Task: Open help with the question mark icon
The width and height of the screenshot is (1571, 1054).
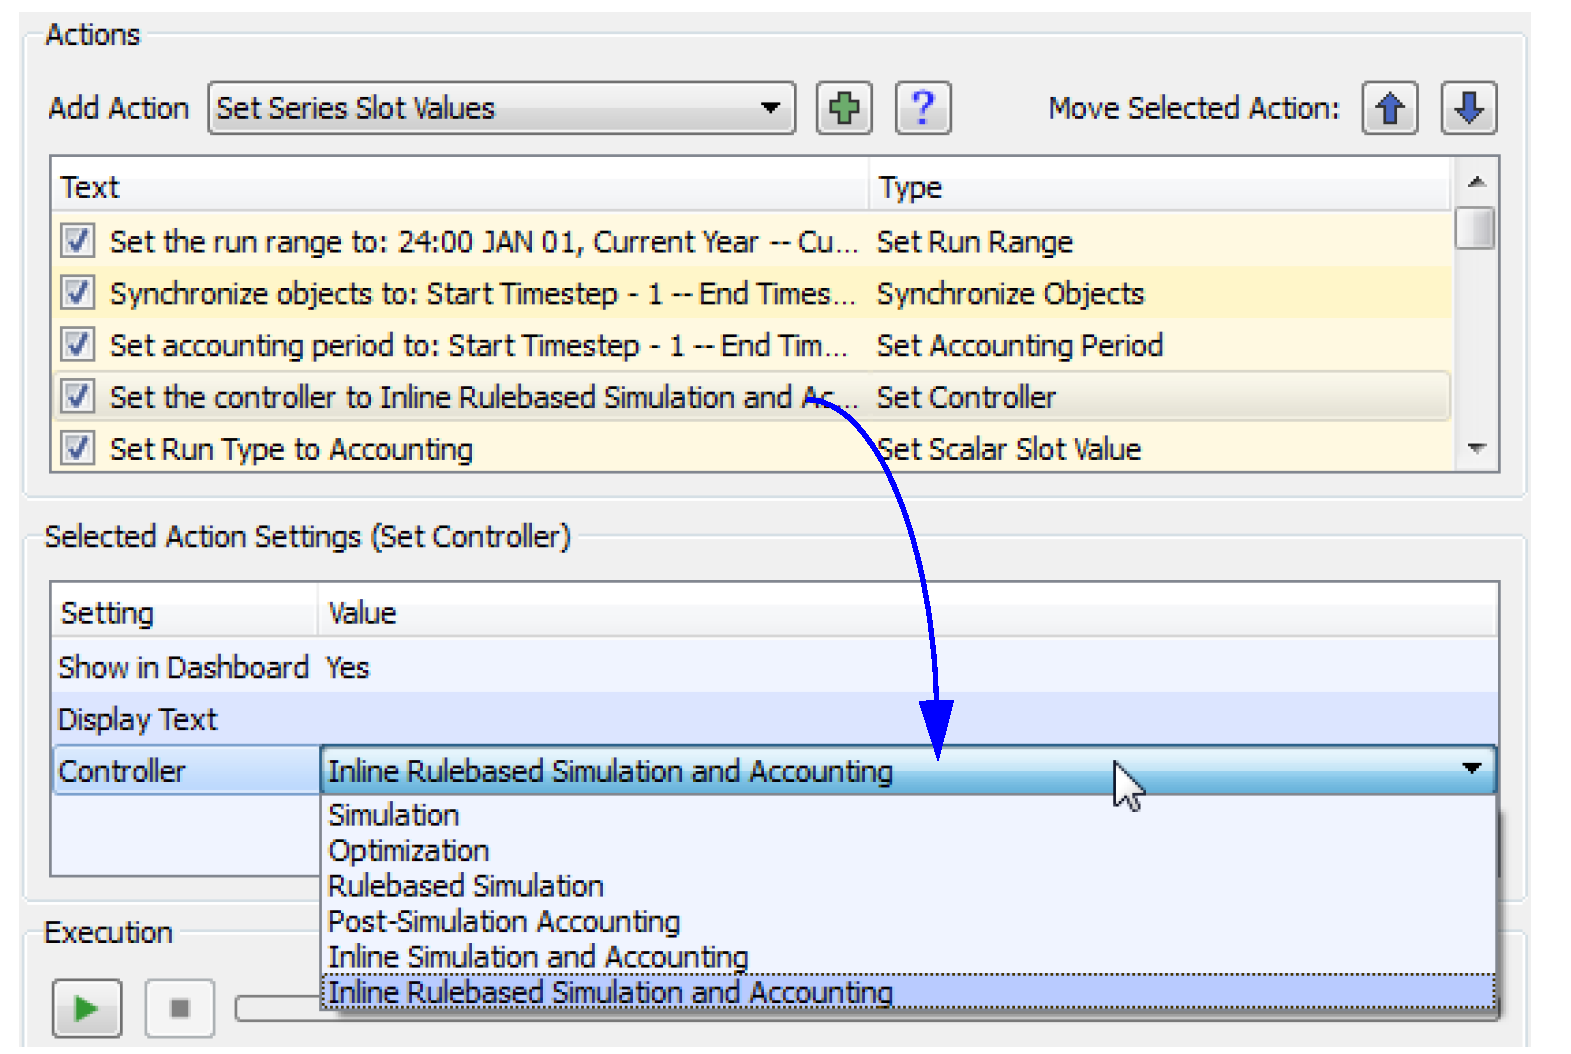Action: pos(922,108)
